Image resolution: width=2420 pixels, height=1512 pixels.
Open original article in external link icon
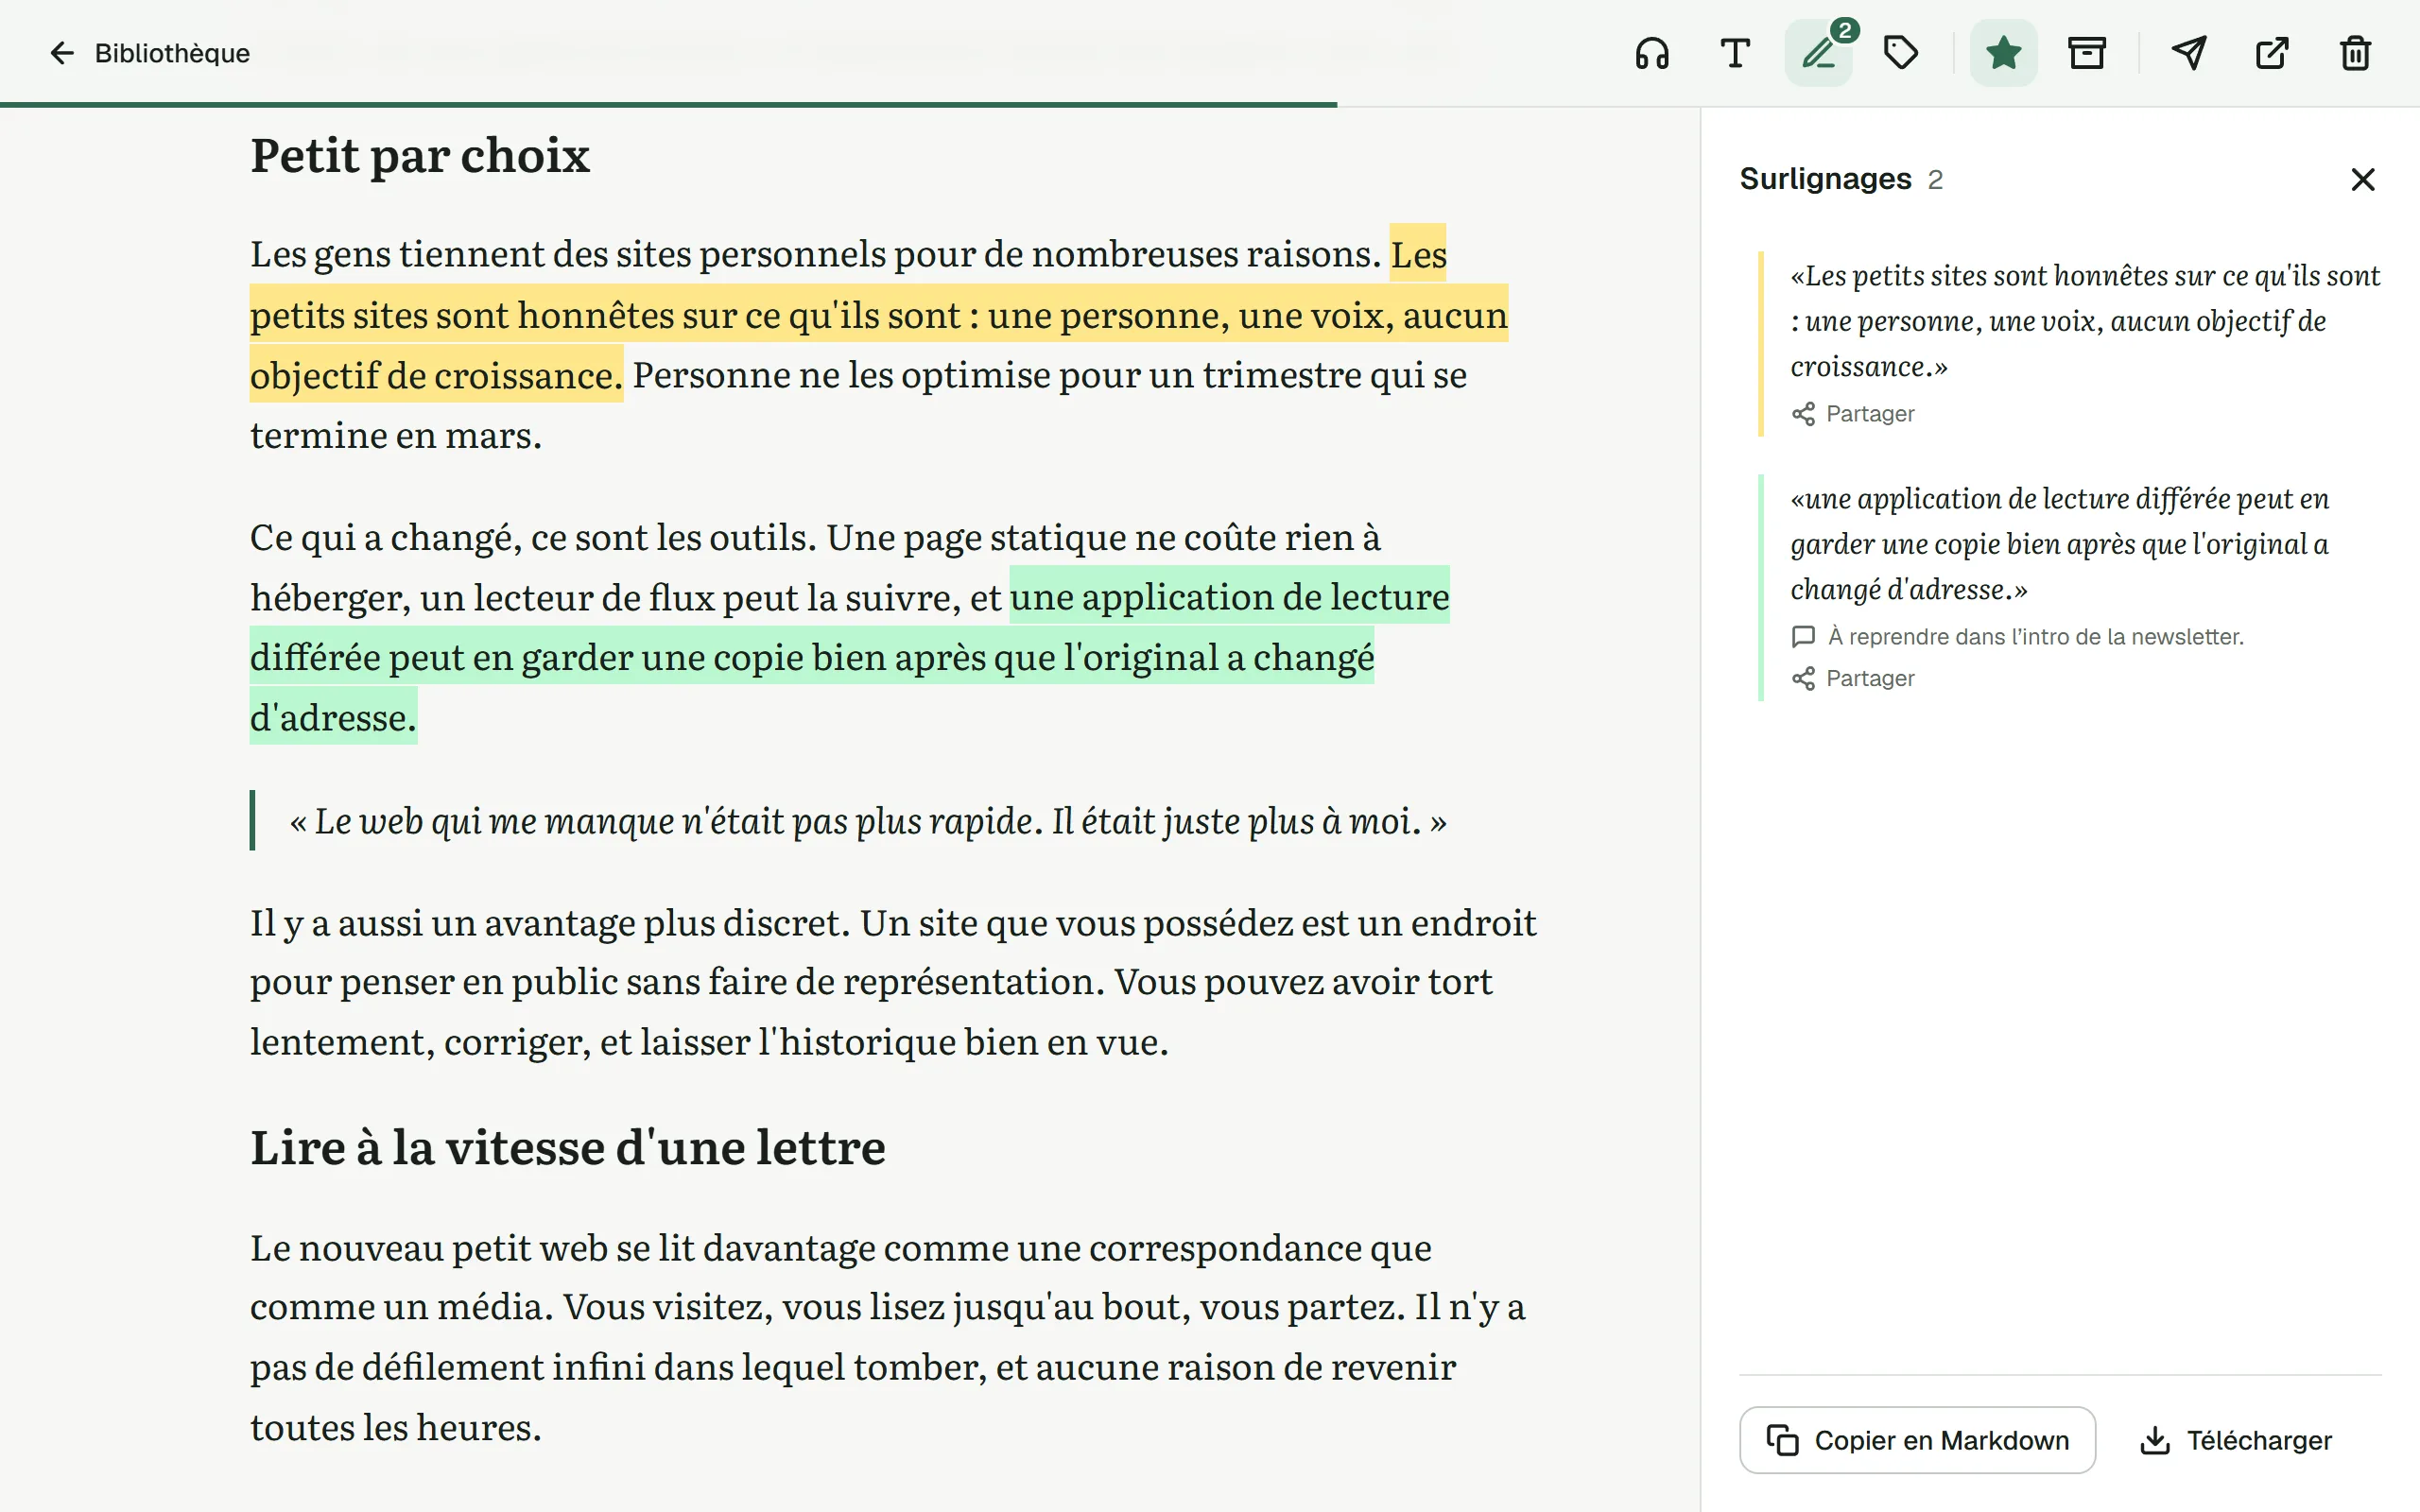tap(2272, 53)
